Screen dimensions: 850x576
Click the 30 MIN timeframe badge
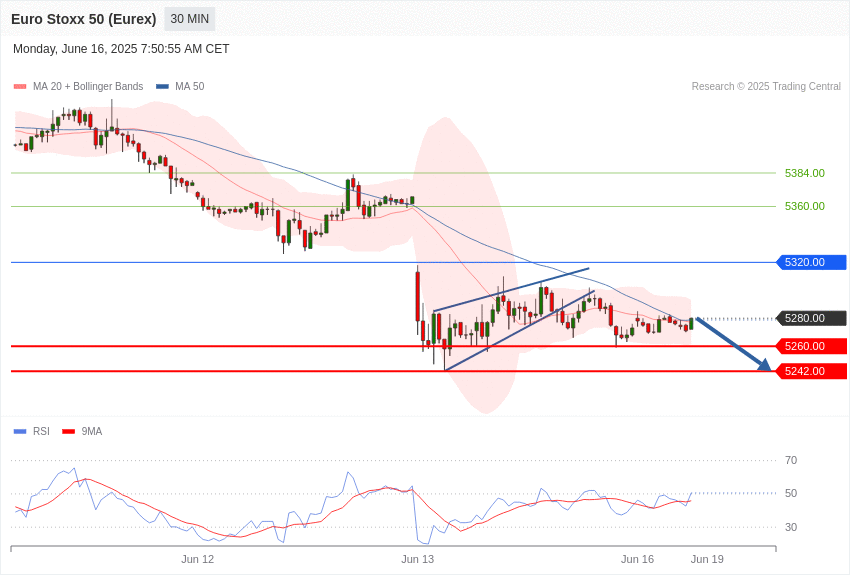(x=189, y=19)
